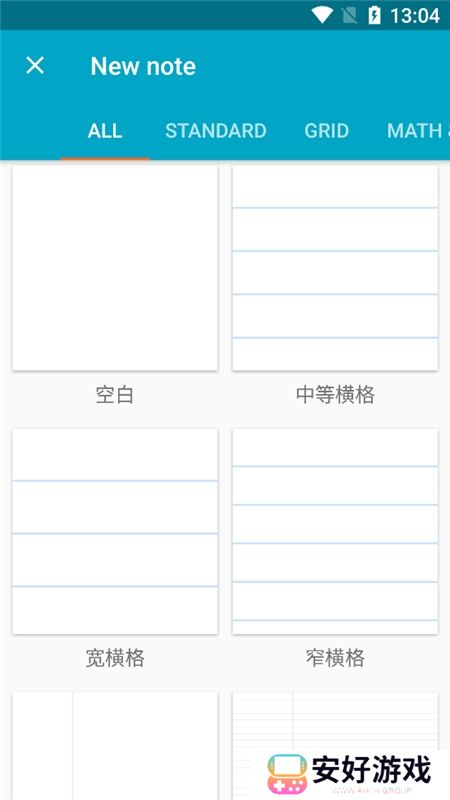Click the 中等横格 label text
This screenshot has width=450, height=800.
pos(335,395)
